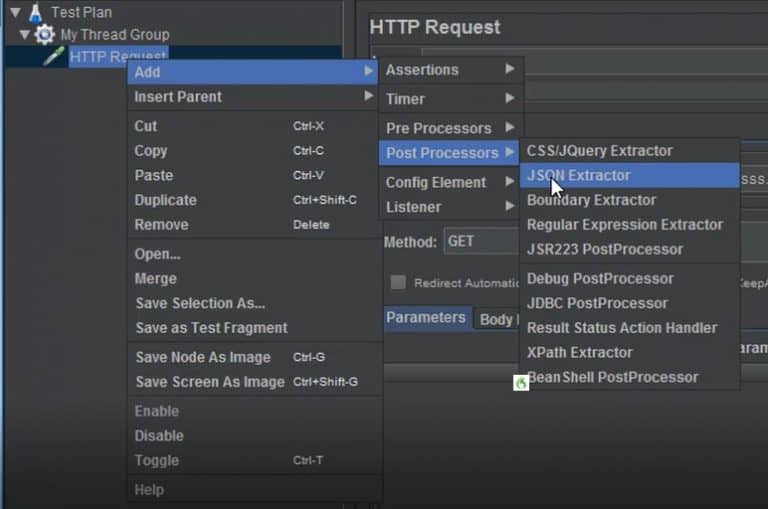The image size is (768, 509).
Task: Add a Debug PostProcessor
Action: point(630,279)
